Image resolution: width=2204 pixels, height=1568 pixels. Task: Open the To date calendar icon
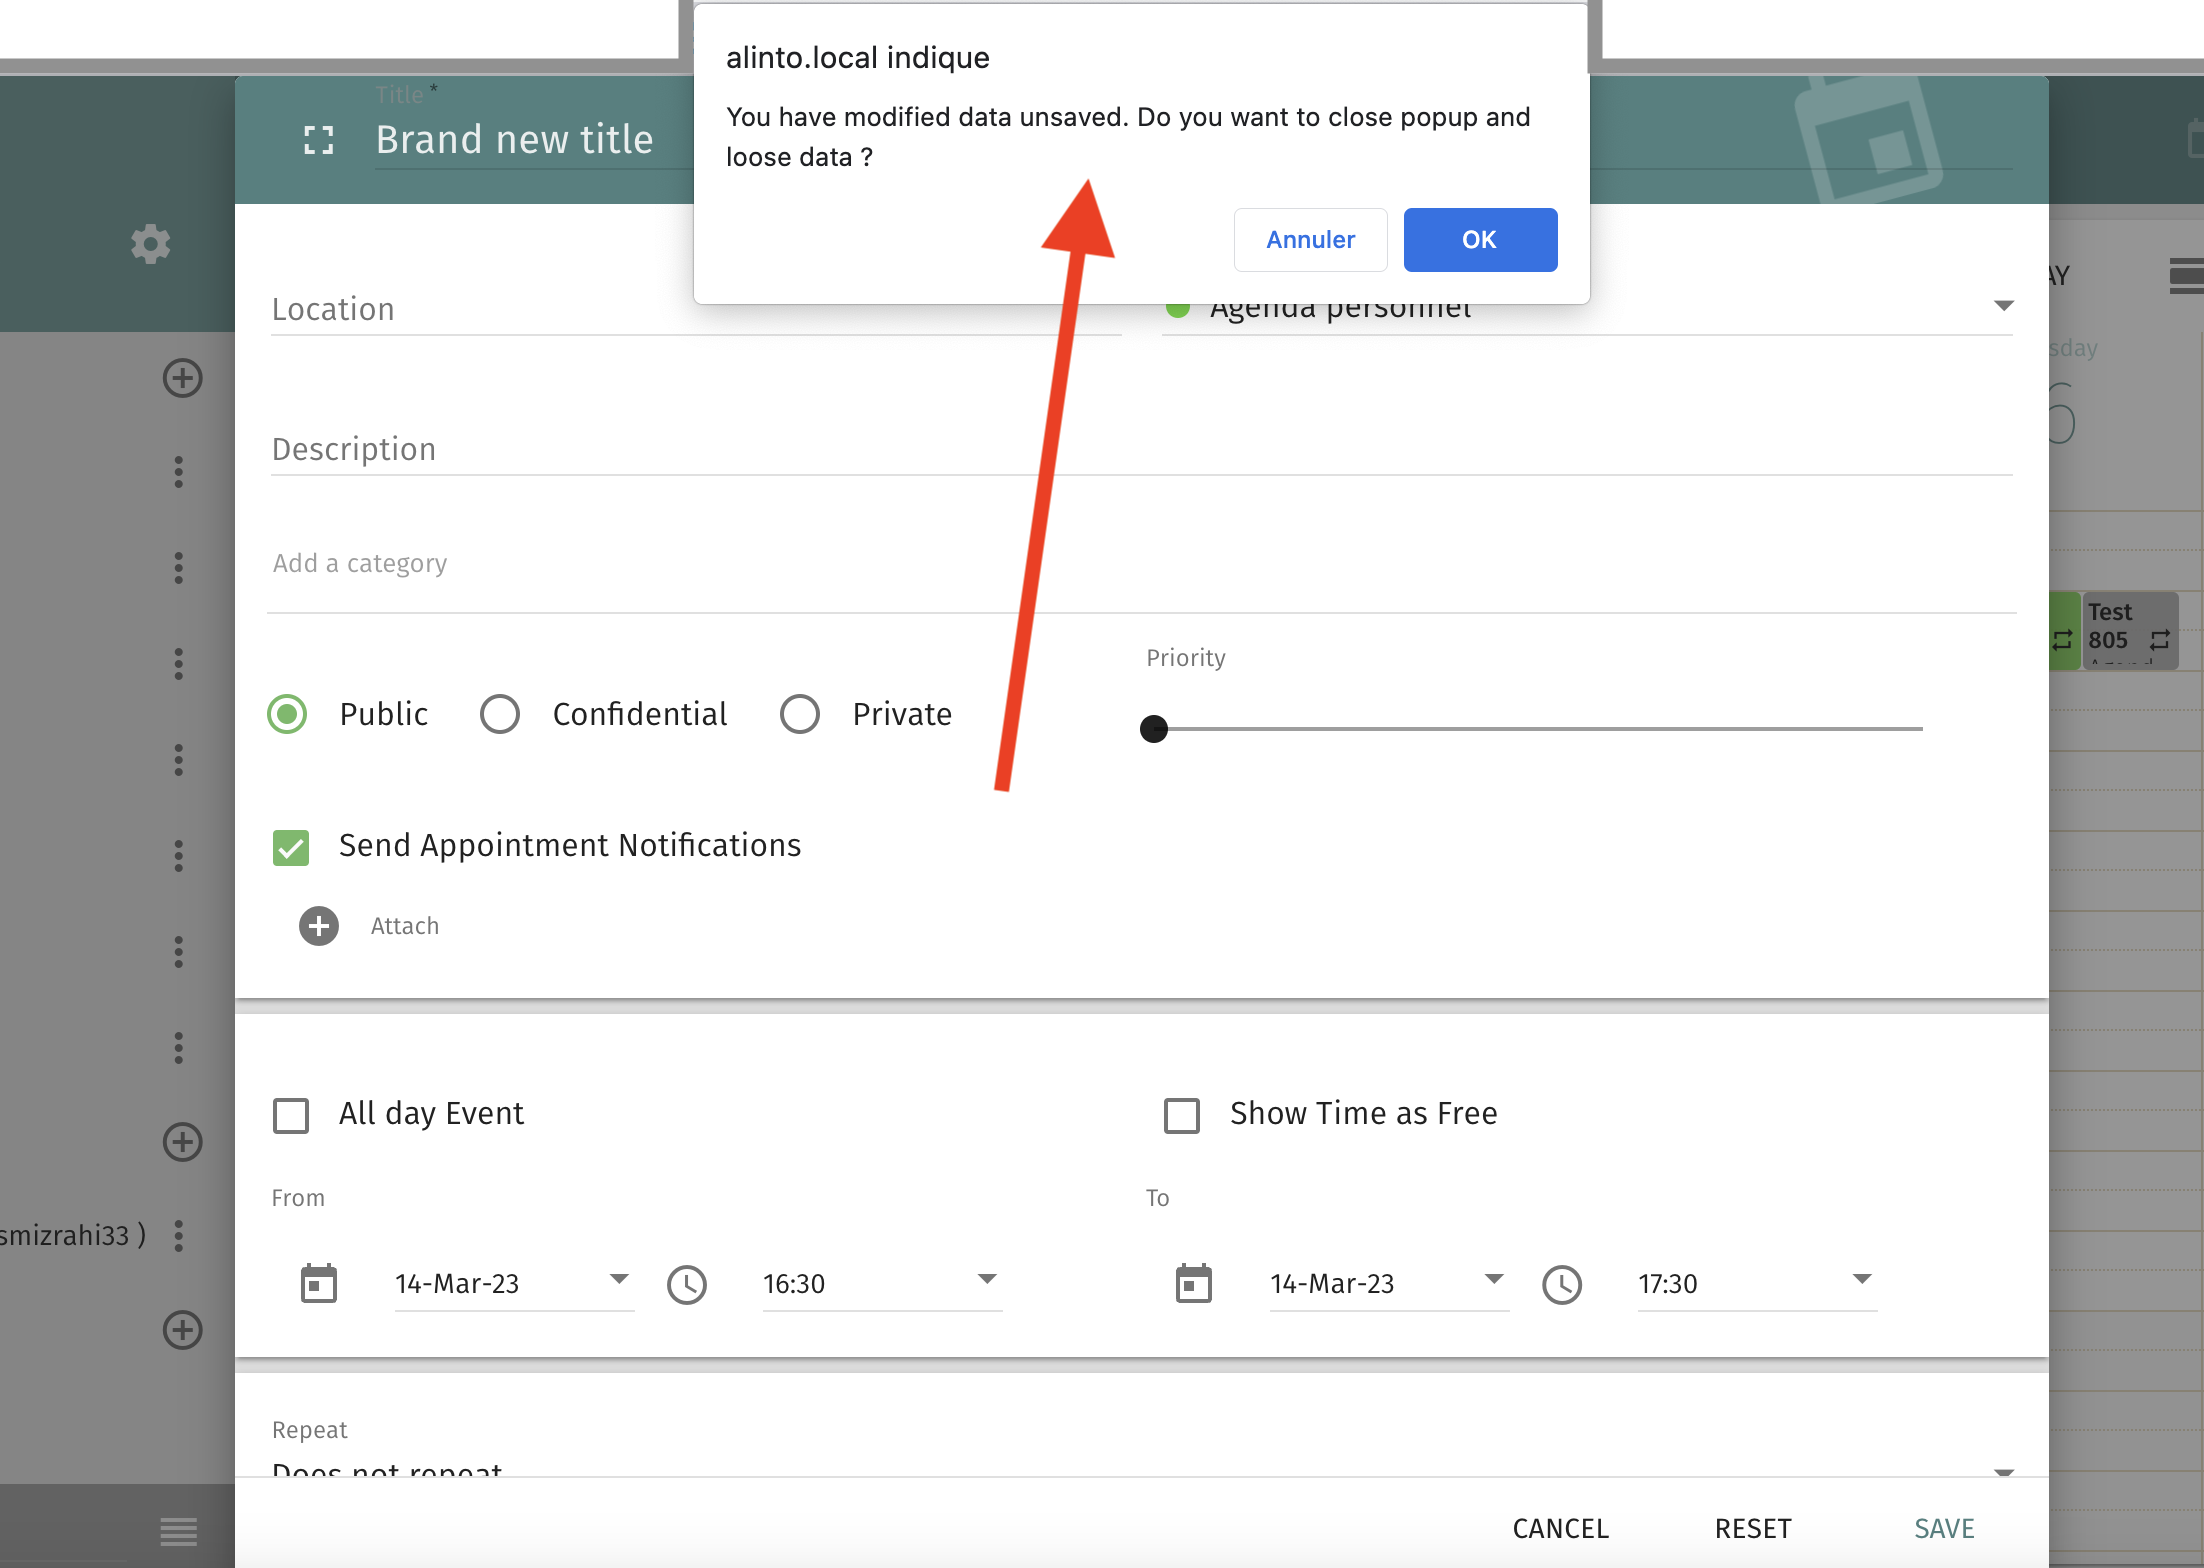1194,1284
